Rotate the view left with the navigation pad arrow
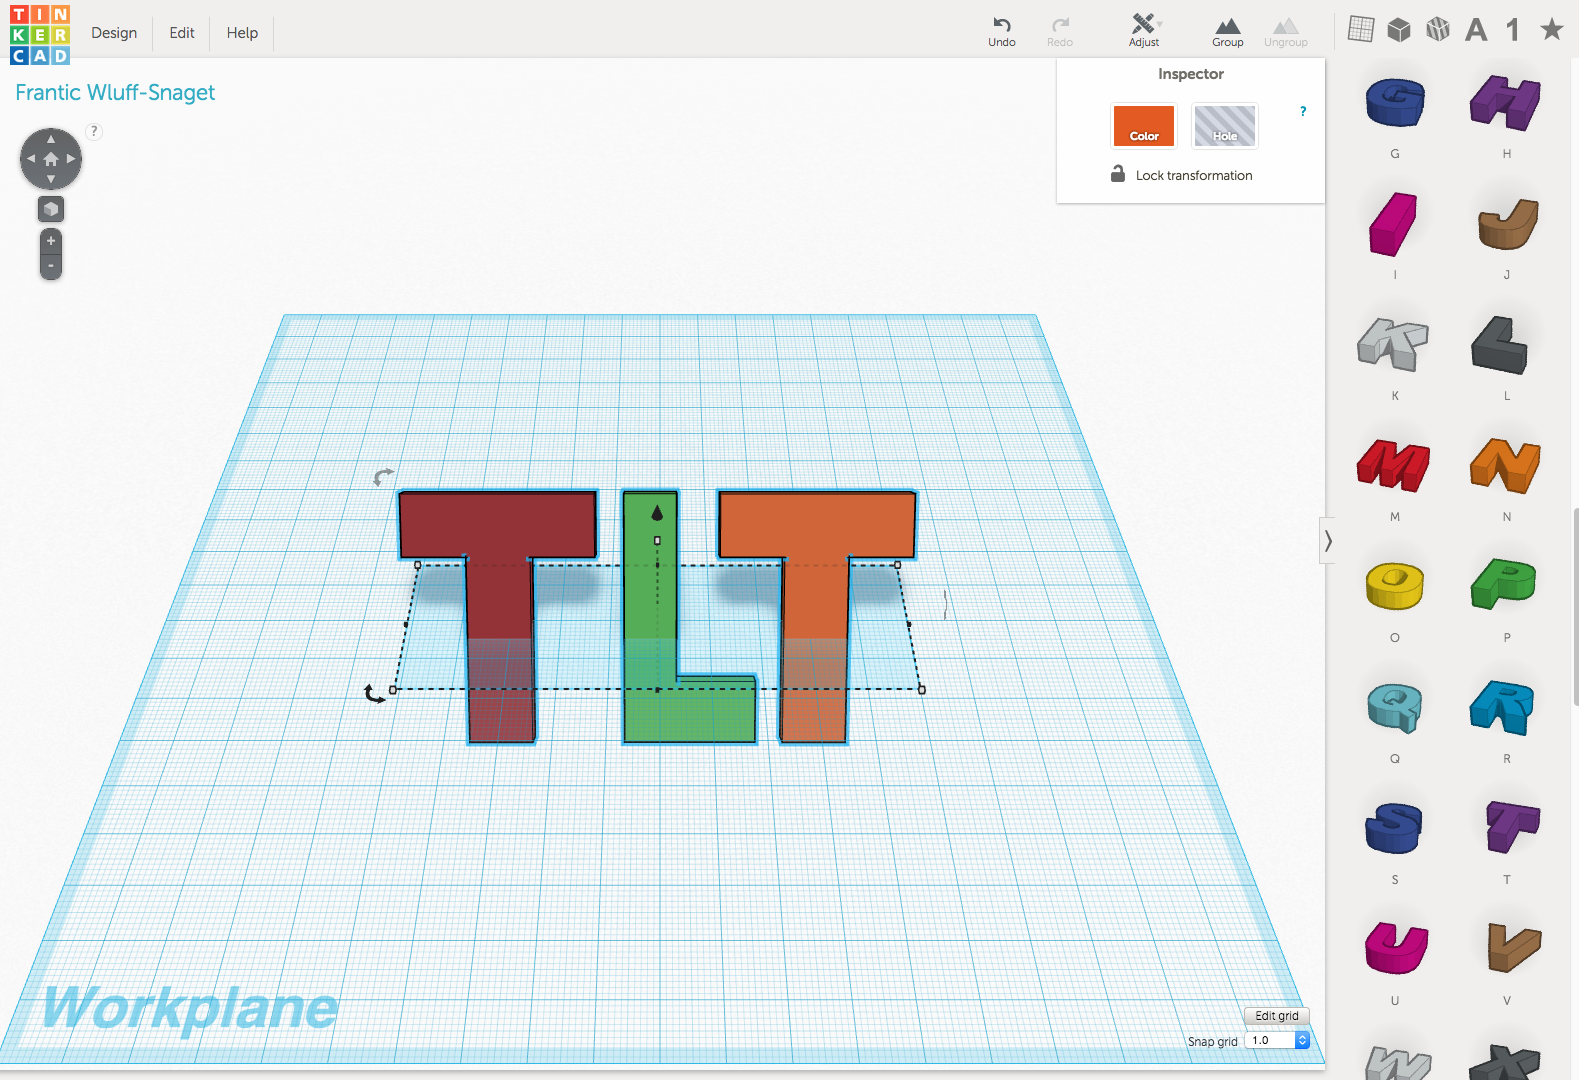Image resolution: width=1579 pixels, height=1080 pixels. (x=31, y=159)
